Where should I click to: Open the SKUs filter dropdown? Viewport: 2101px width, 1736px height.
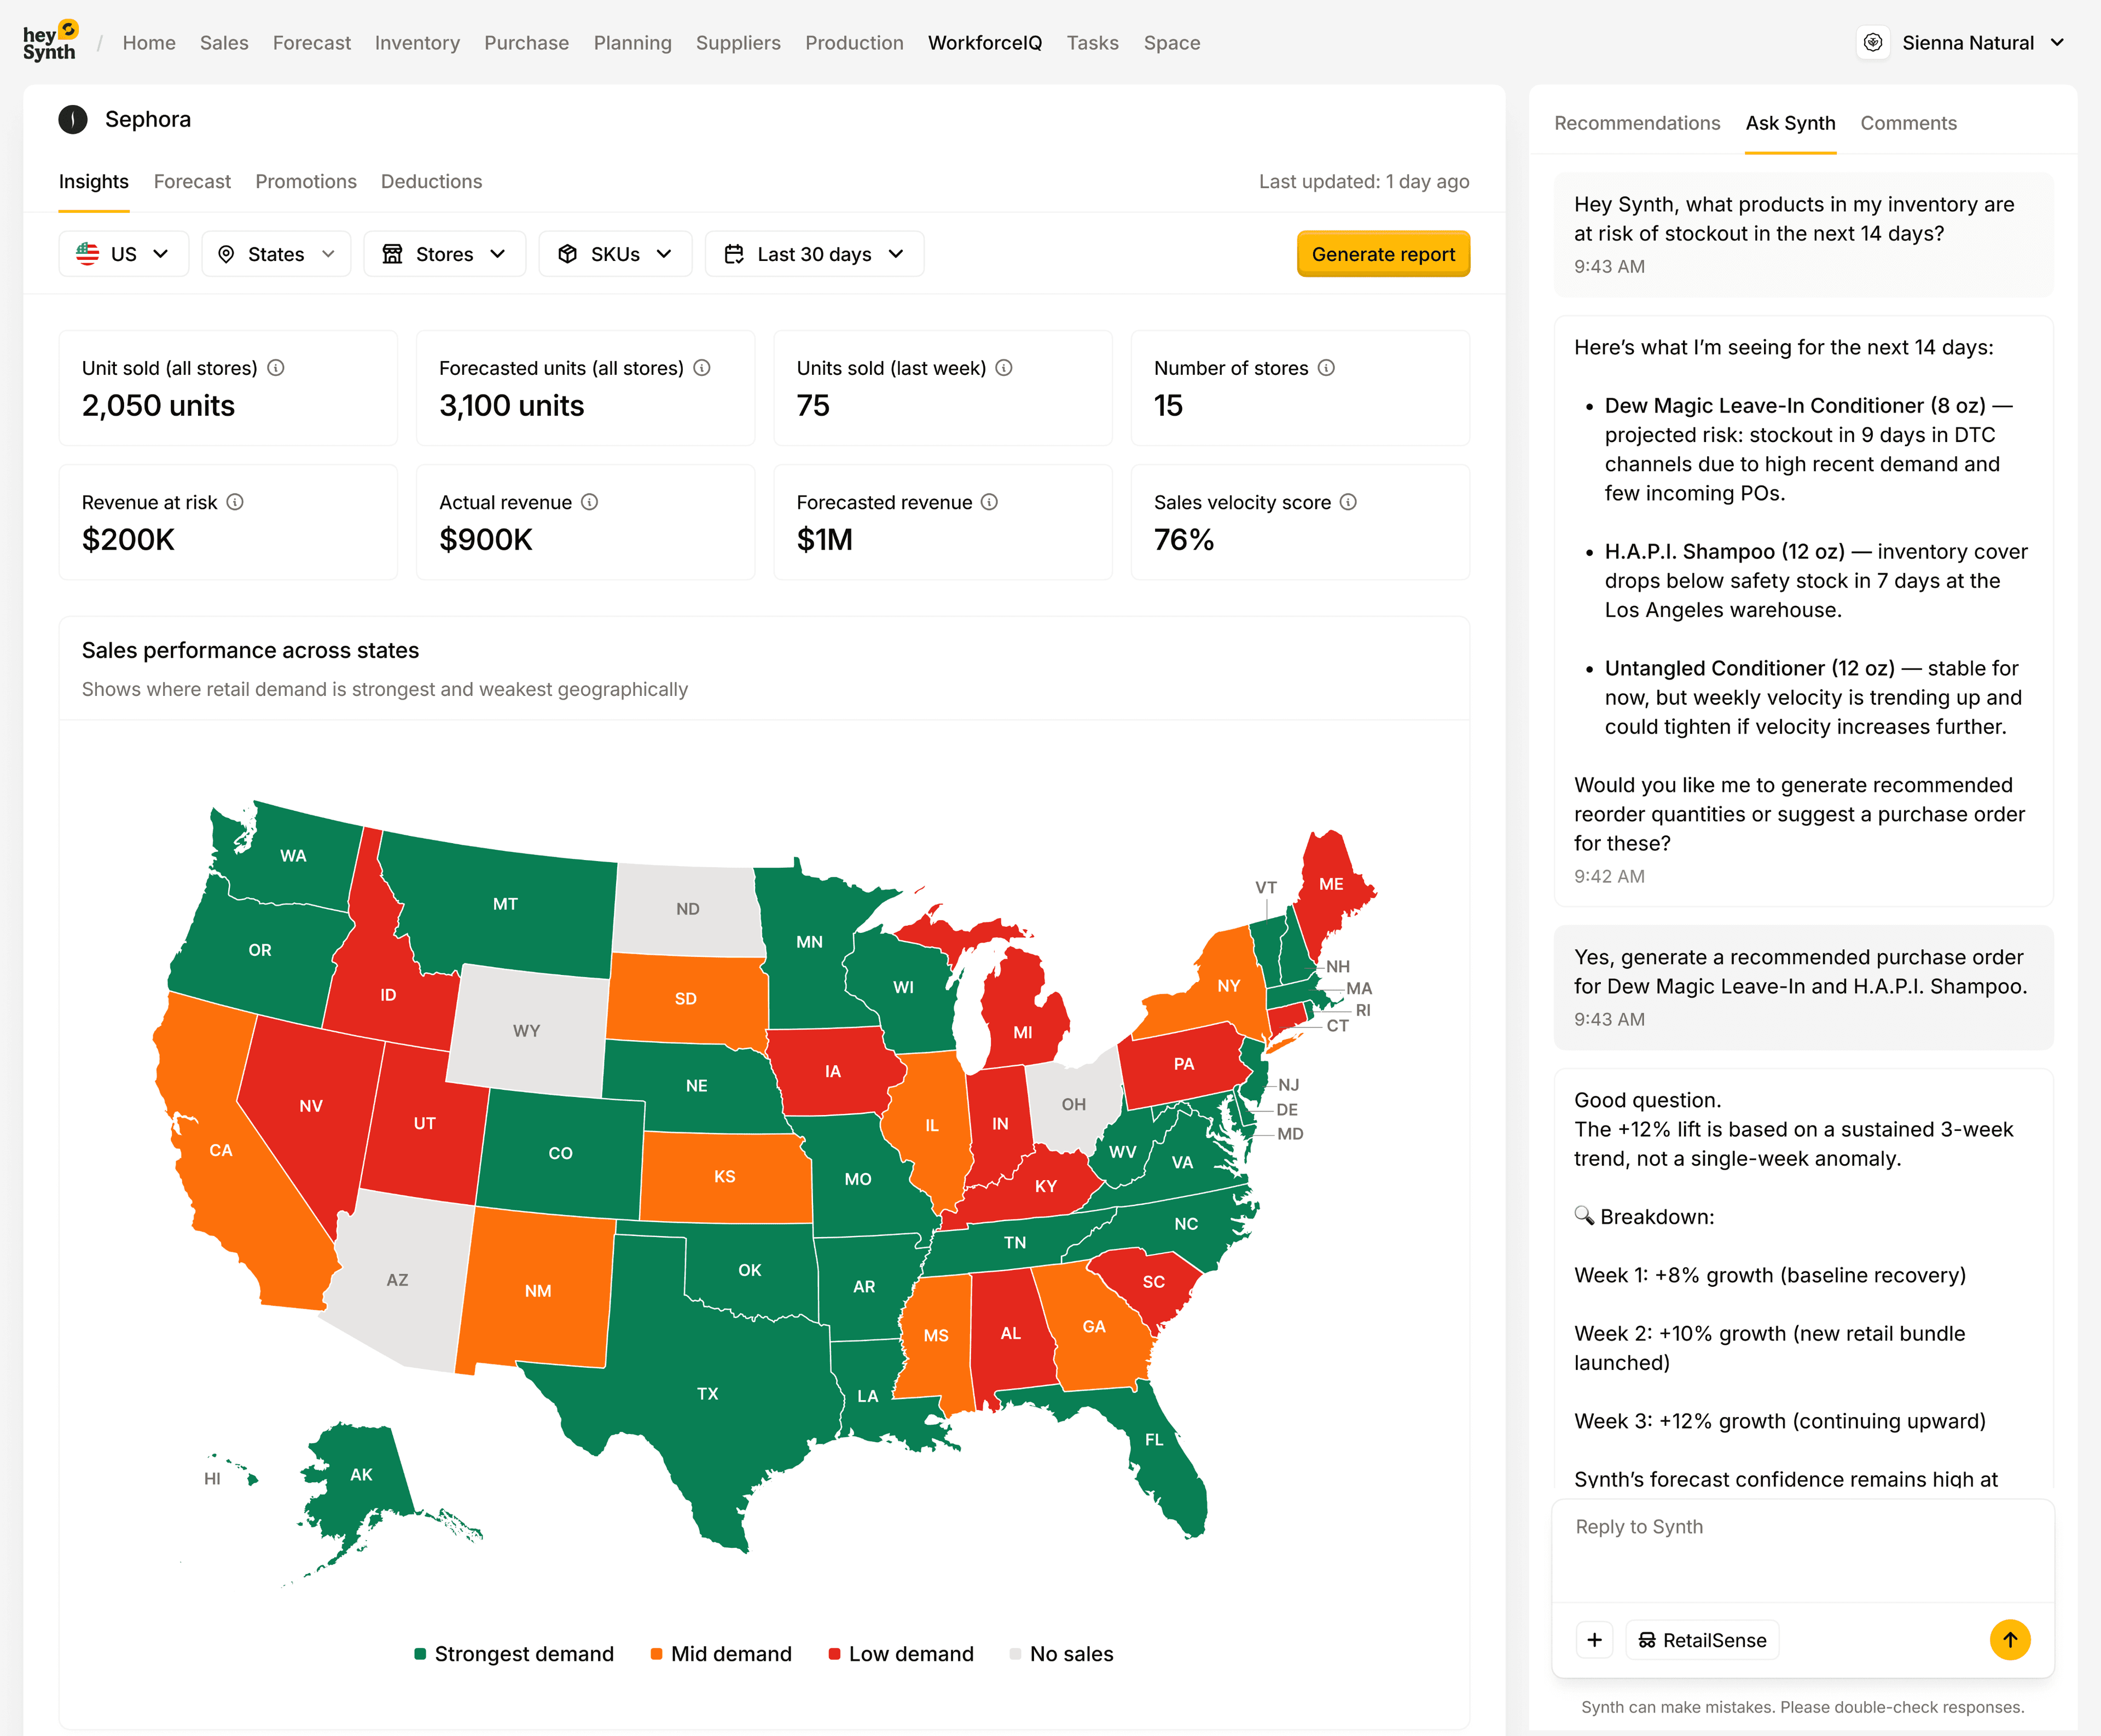tap(615, 254)
